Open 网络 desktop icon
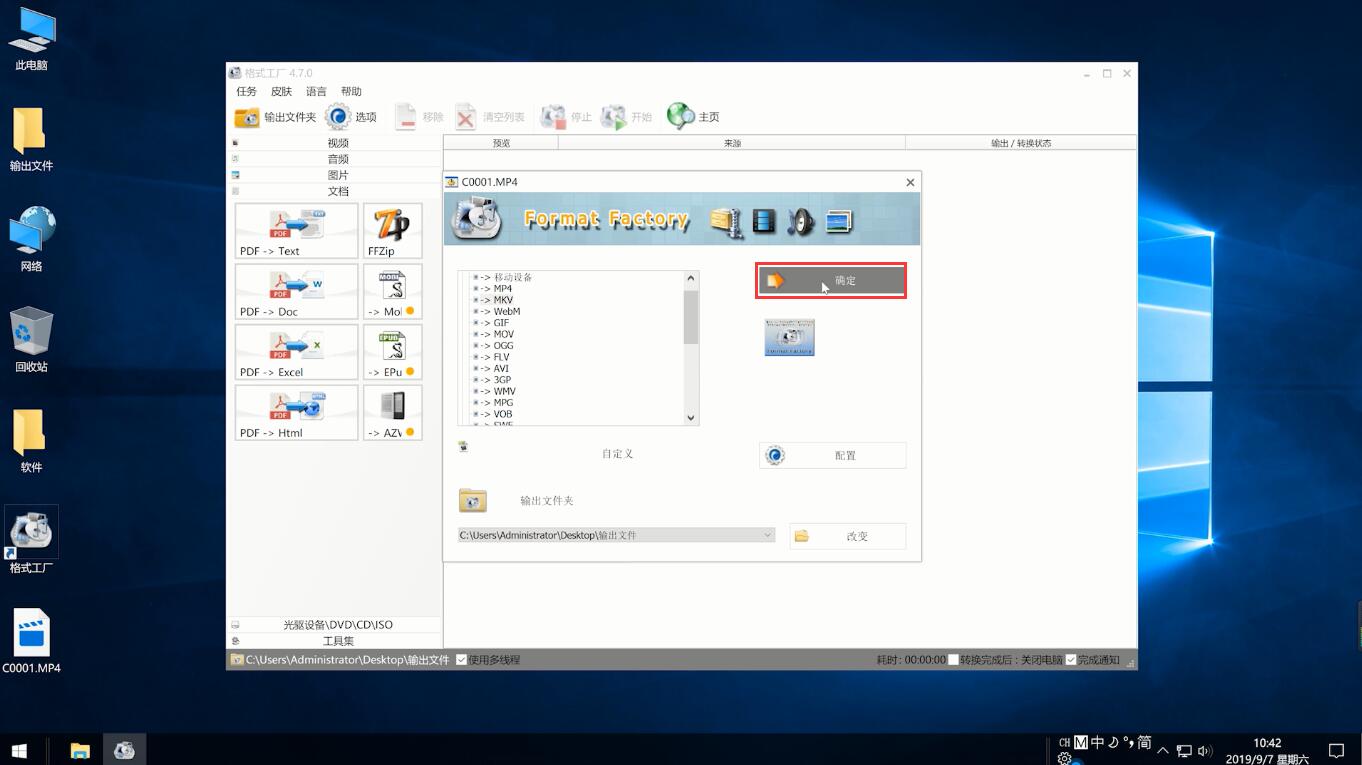This screenshot has height=765, width=1362. [x=31, y=240]
